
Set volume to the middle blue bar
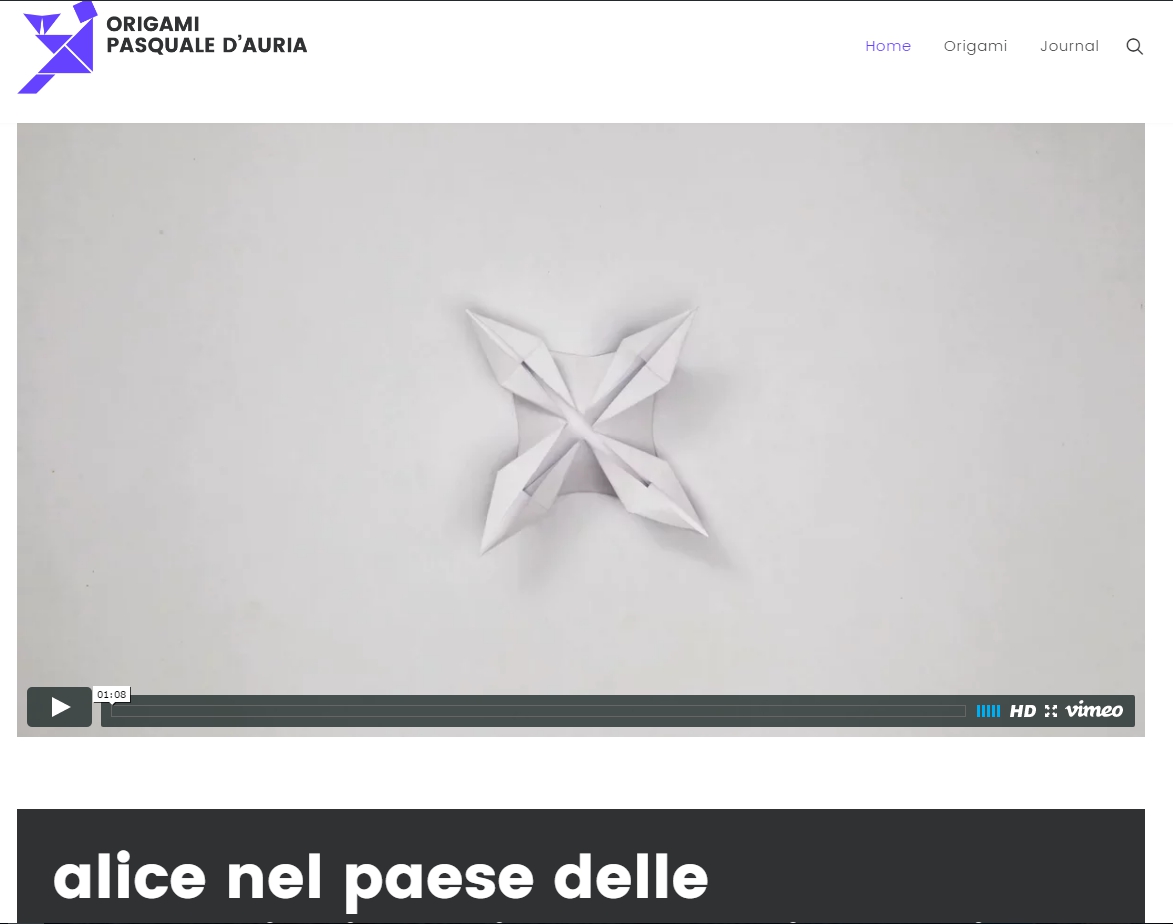[988, 711]
